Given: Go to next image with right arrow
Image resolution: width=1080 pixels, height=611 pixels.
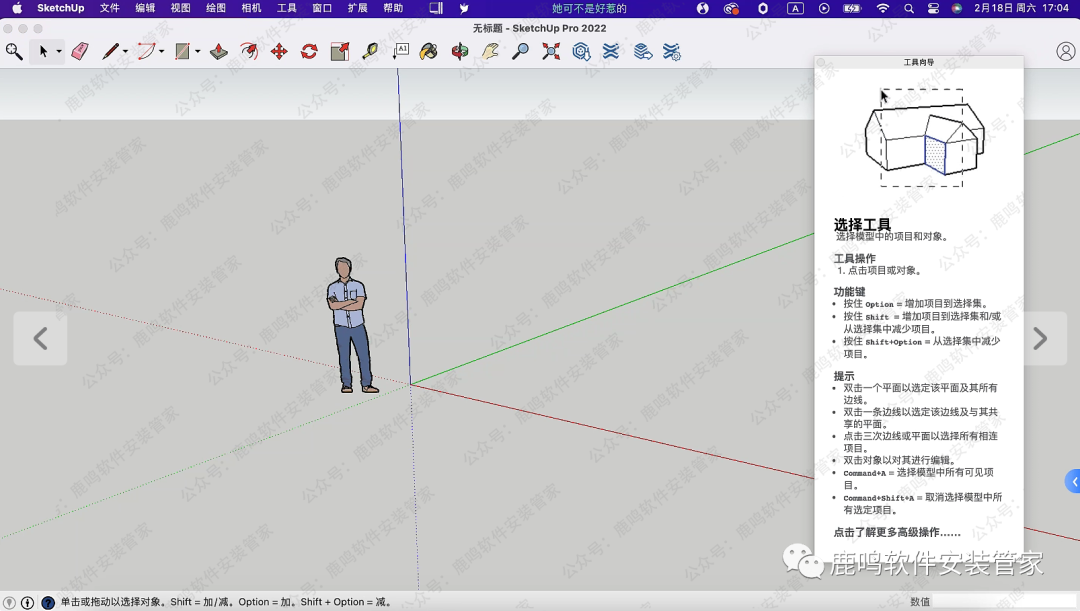Looking at the screenshot, I should 1040,339.
